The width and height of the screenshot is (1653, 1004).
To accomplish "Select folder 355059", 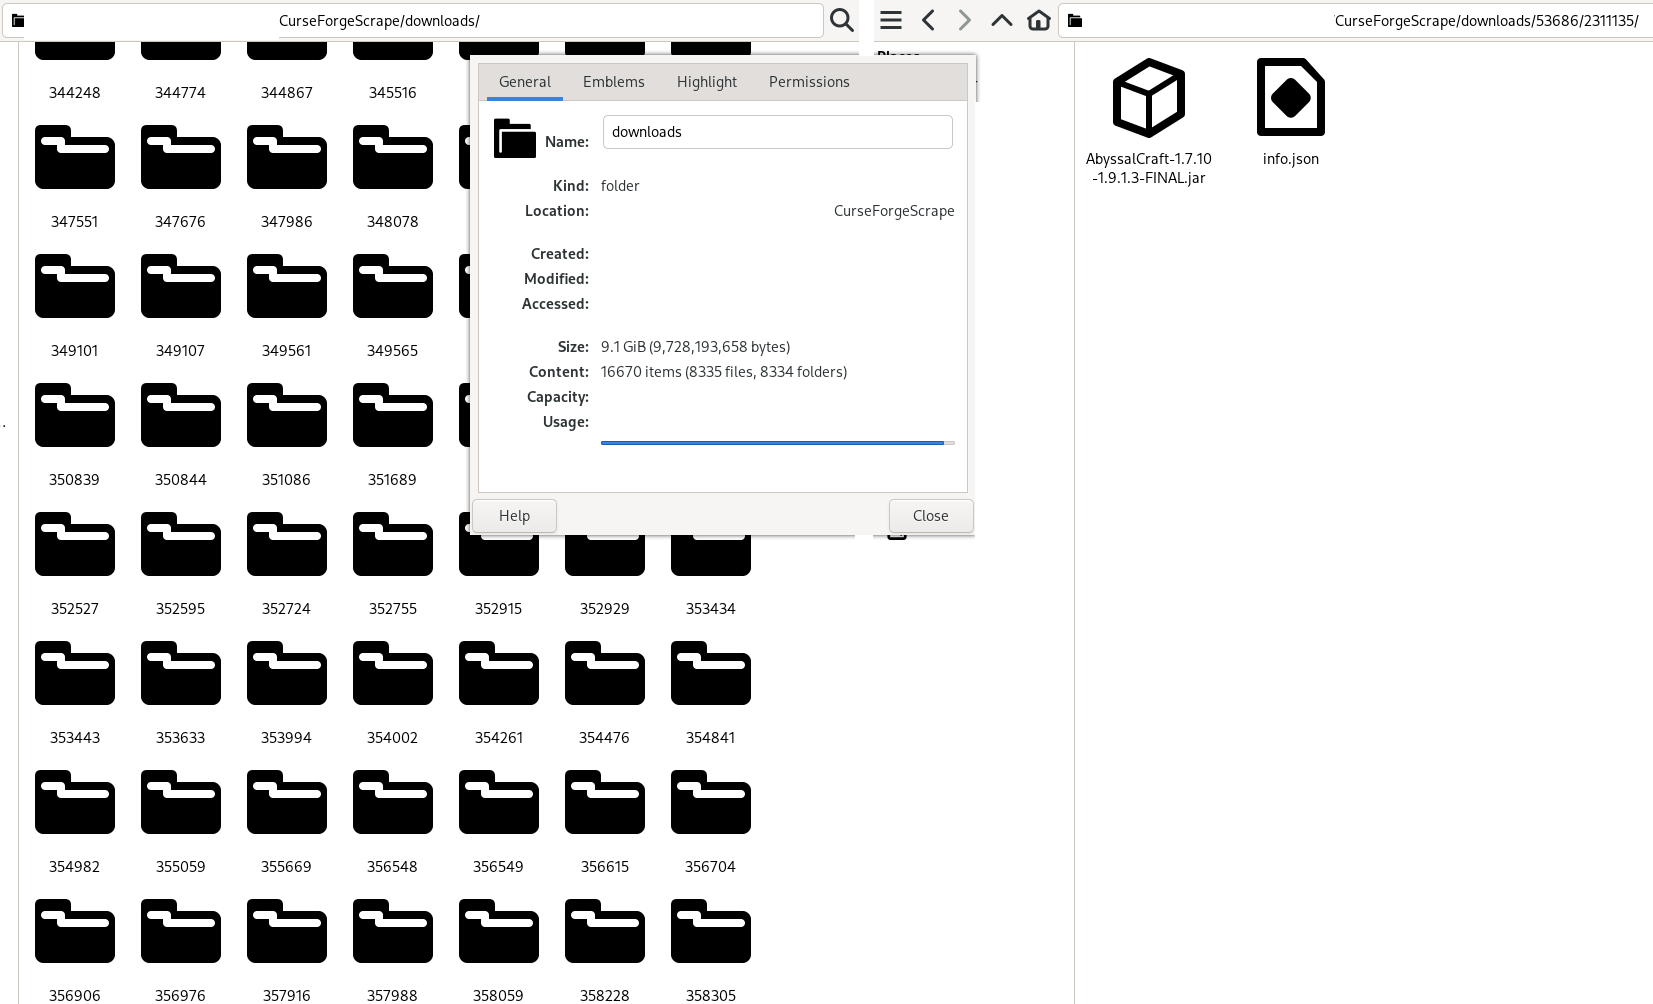I will click(x=181, y=802).
